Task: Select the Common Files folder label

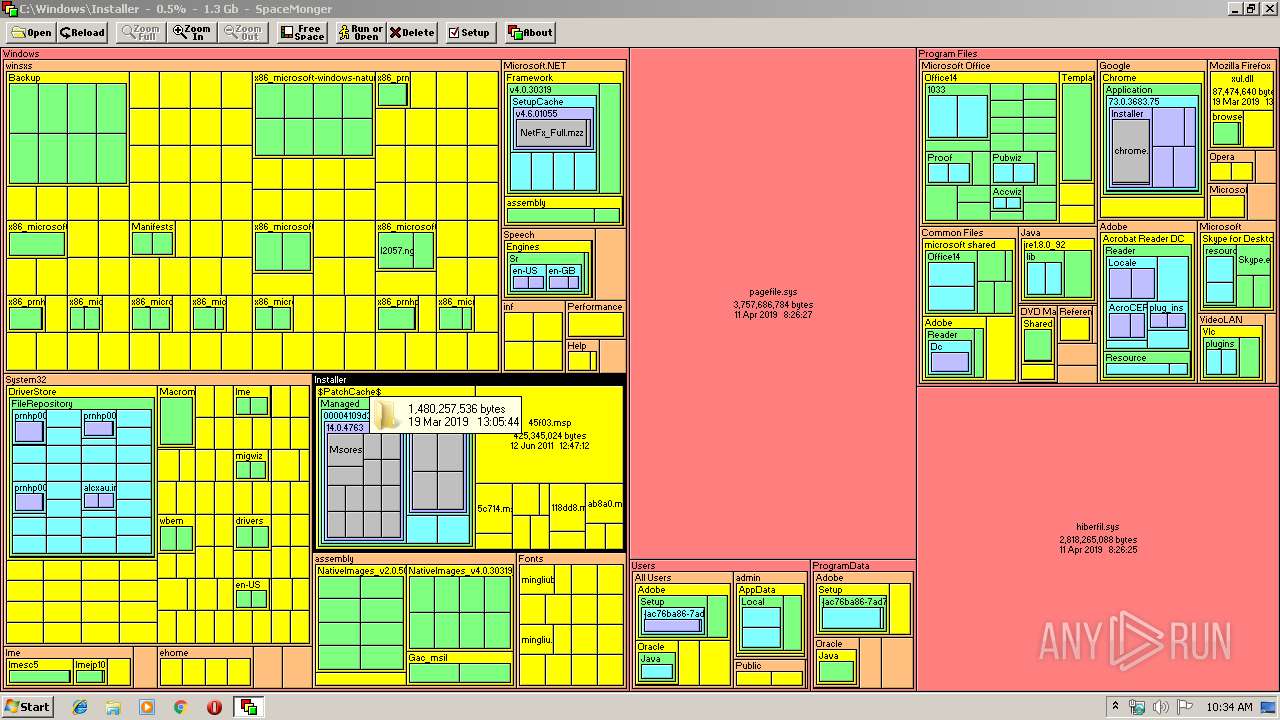Action: [x=952, y=233]
